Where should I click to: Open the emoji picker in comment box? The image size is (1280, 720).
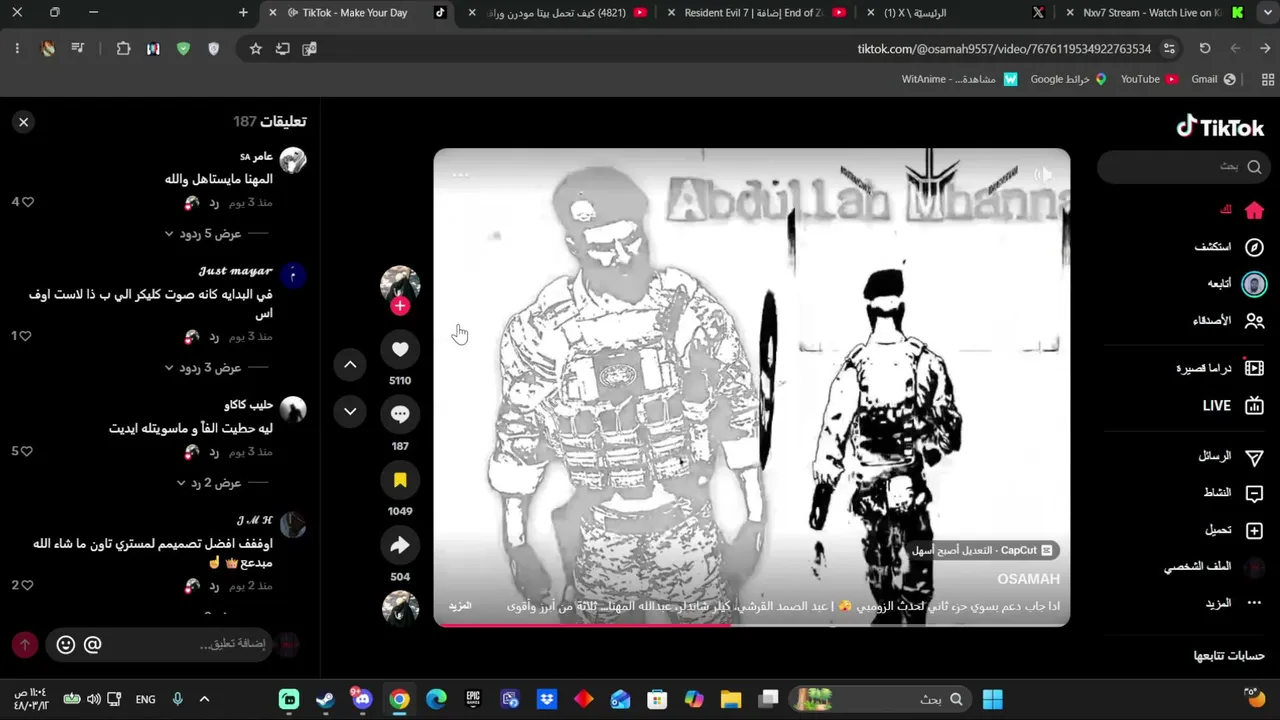(66, 645)
